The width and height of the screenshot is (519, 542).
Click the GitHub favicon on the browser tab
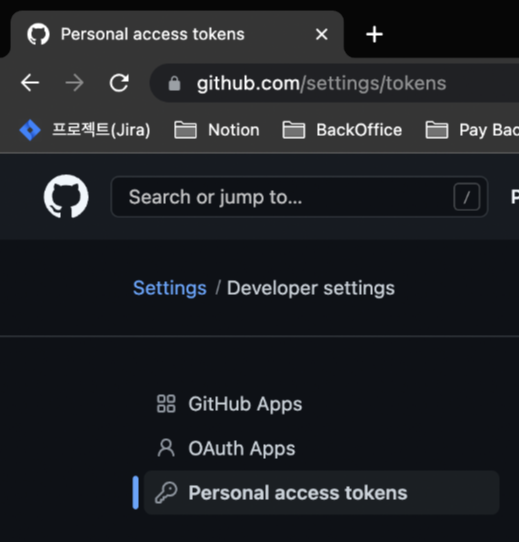click(x=38, y=34)
